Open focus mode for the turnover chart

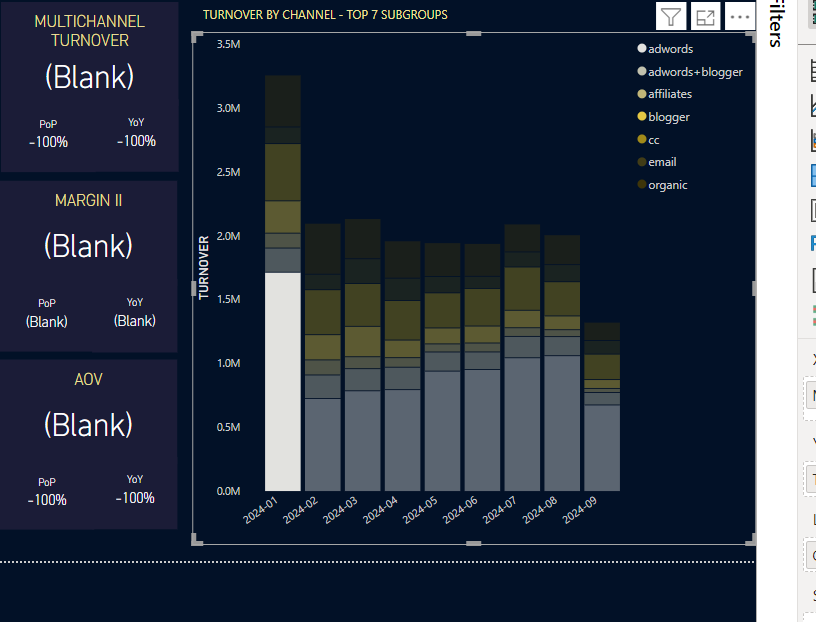(x=705, y=17)
